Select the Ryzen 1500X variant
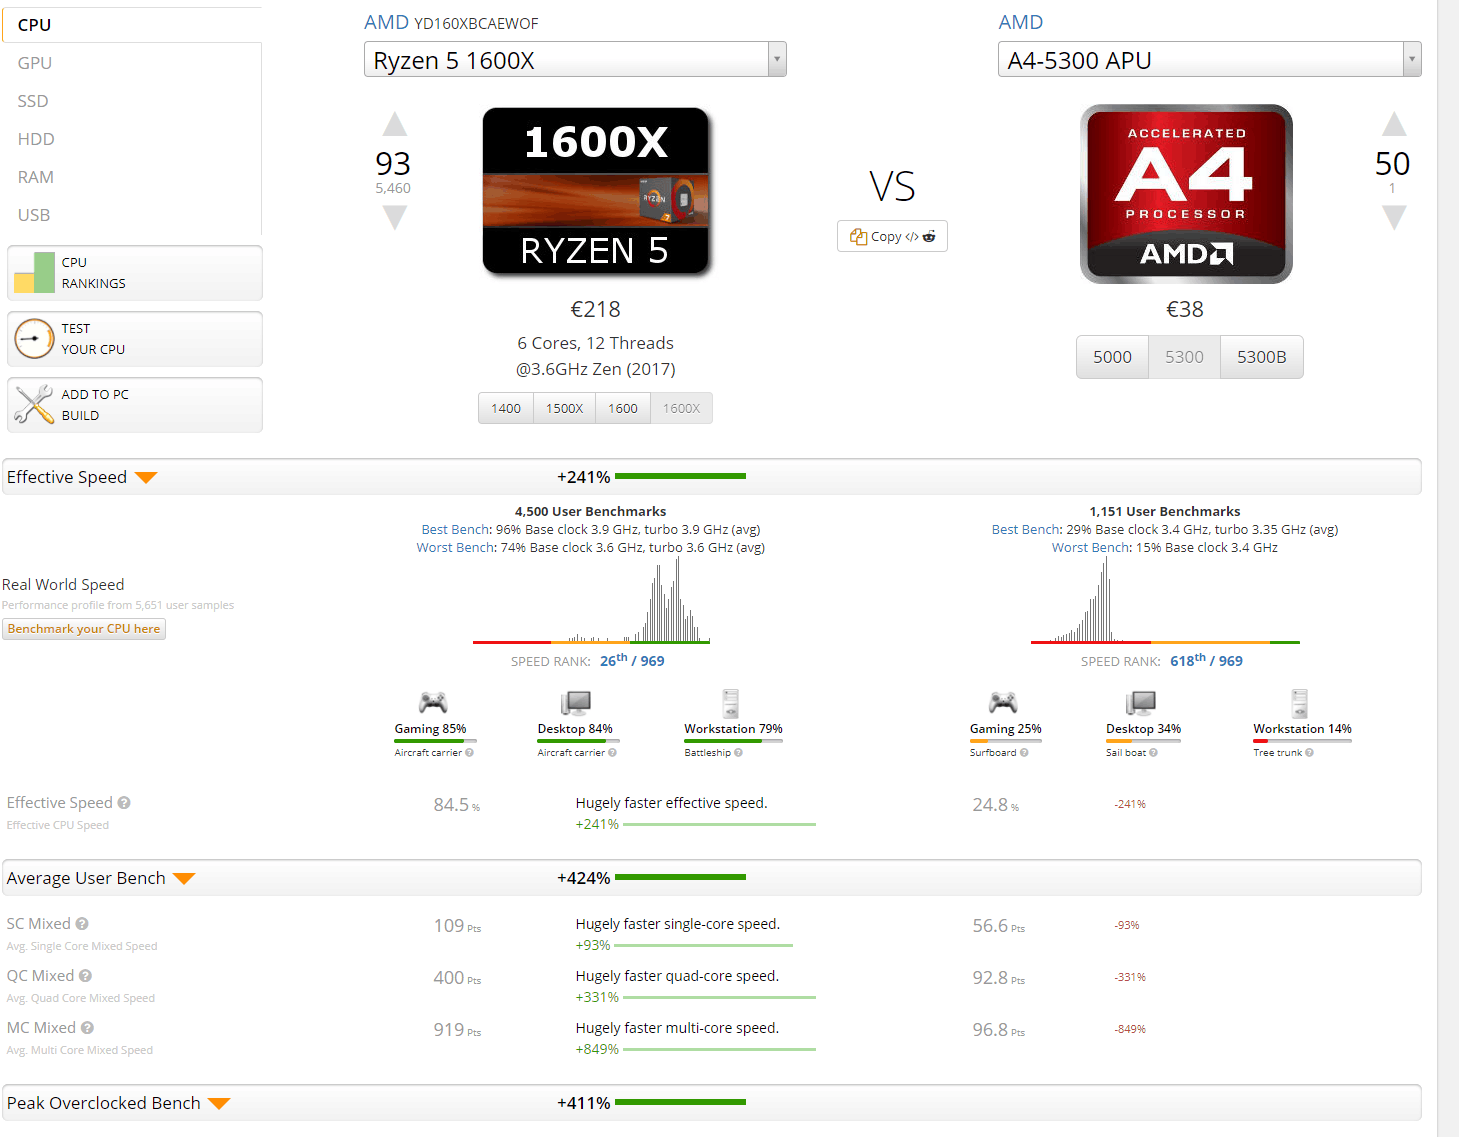The image size is (1459, 1137). pos(565,408)
